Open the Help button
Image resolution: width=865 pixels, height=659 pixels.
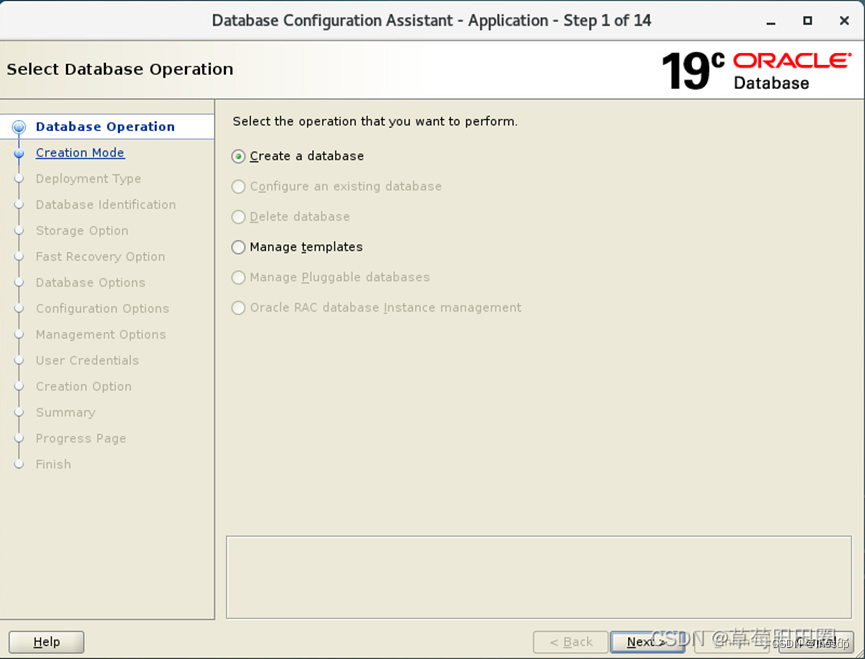[47, 642]
